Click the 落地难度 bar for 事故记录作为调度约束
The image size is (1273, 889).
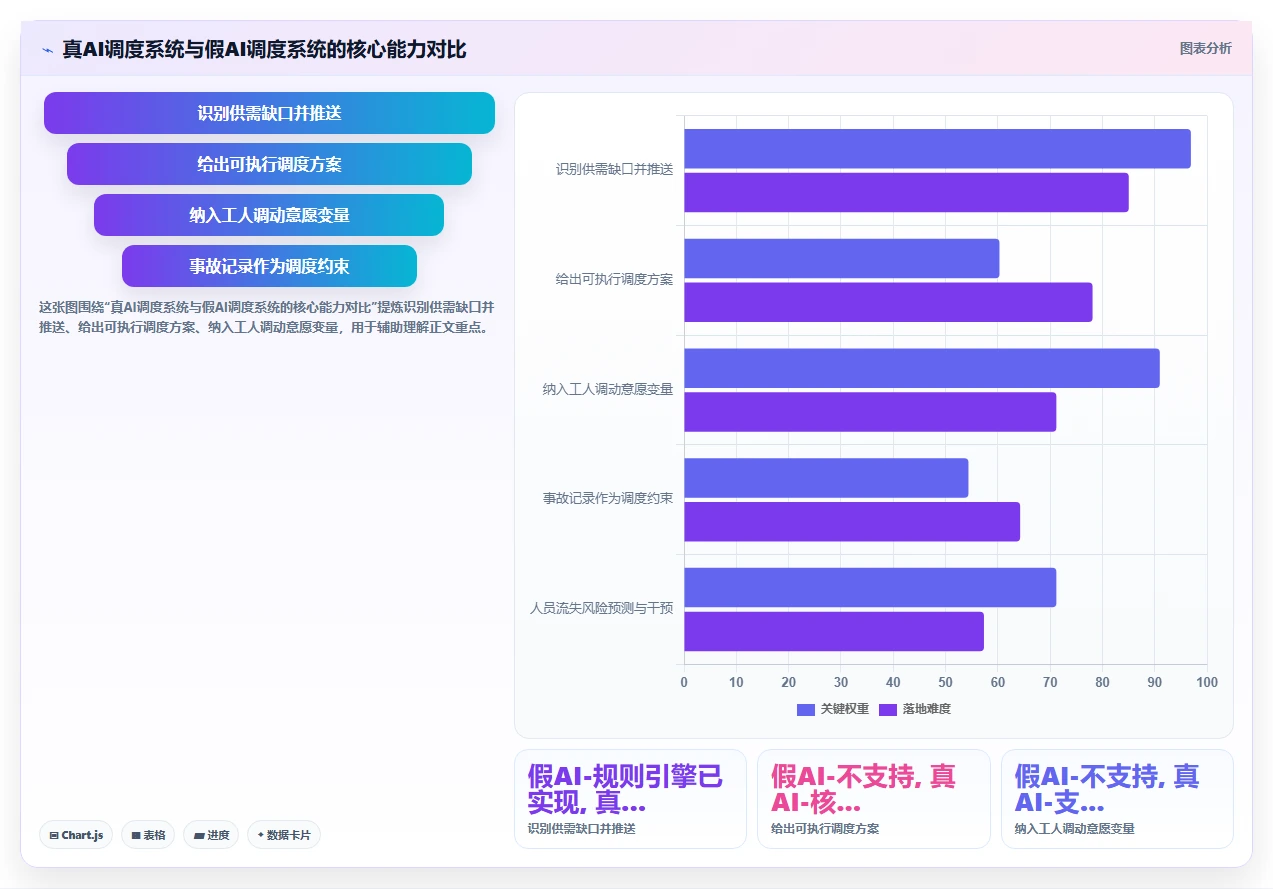[x=852, y=522]
